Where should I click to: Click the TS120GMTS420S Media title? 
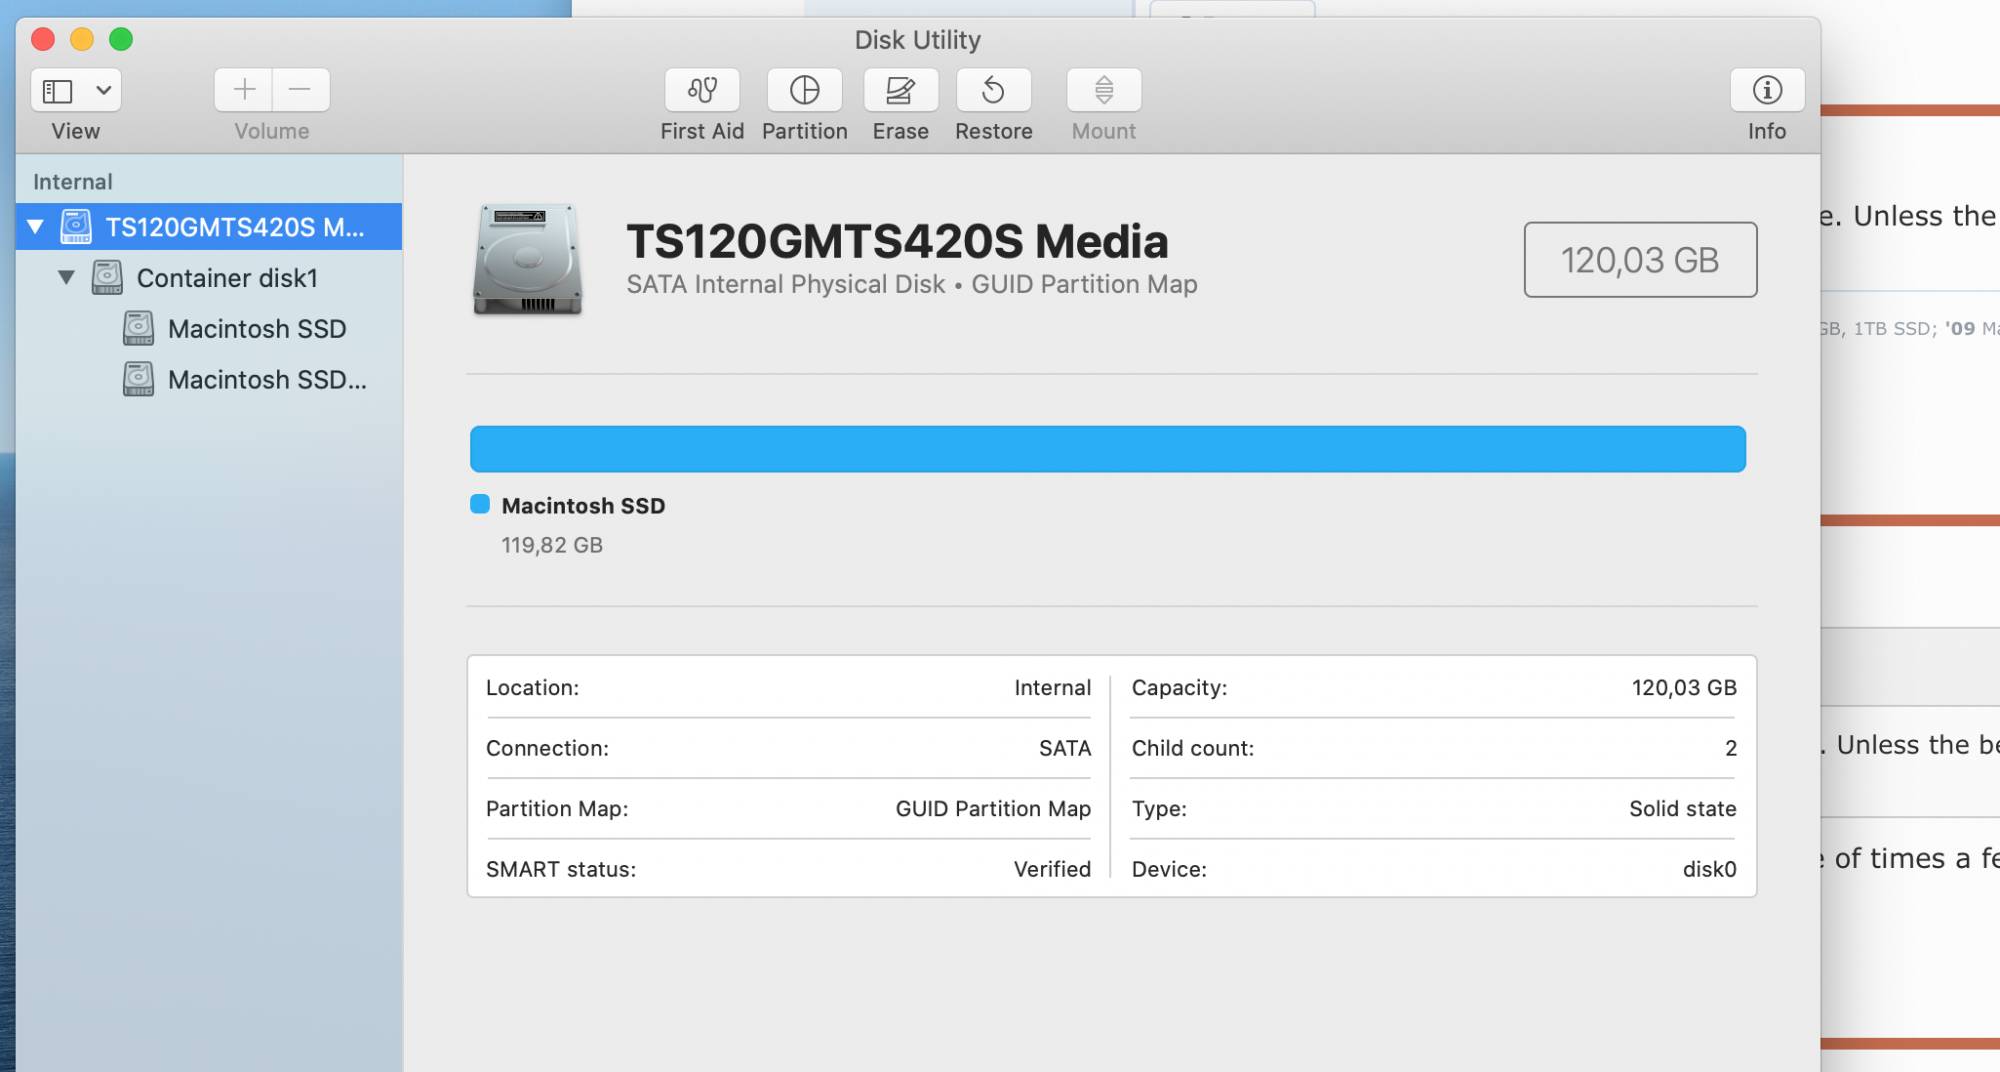click(897, 241)
